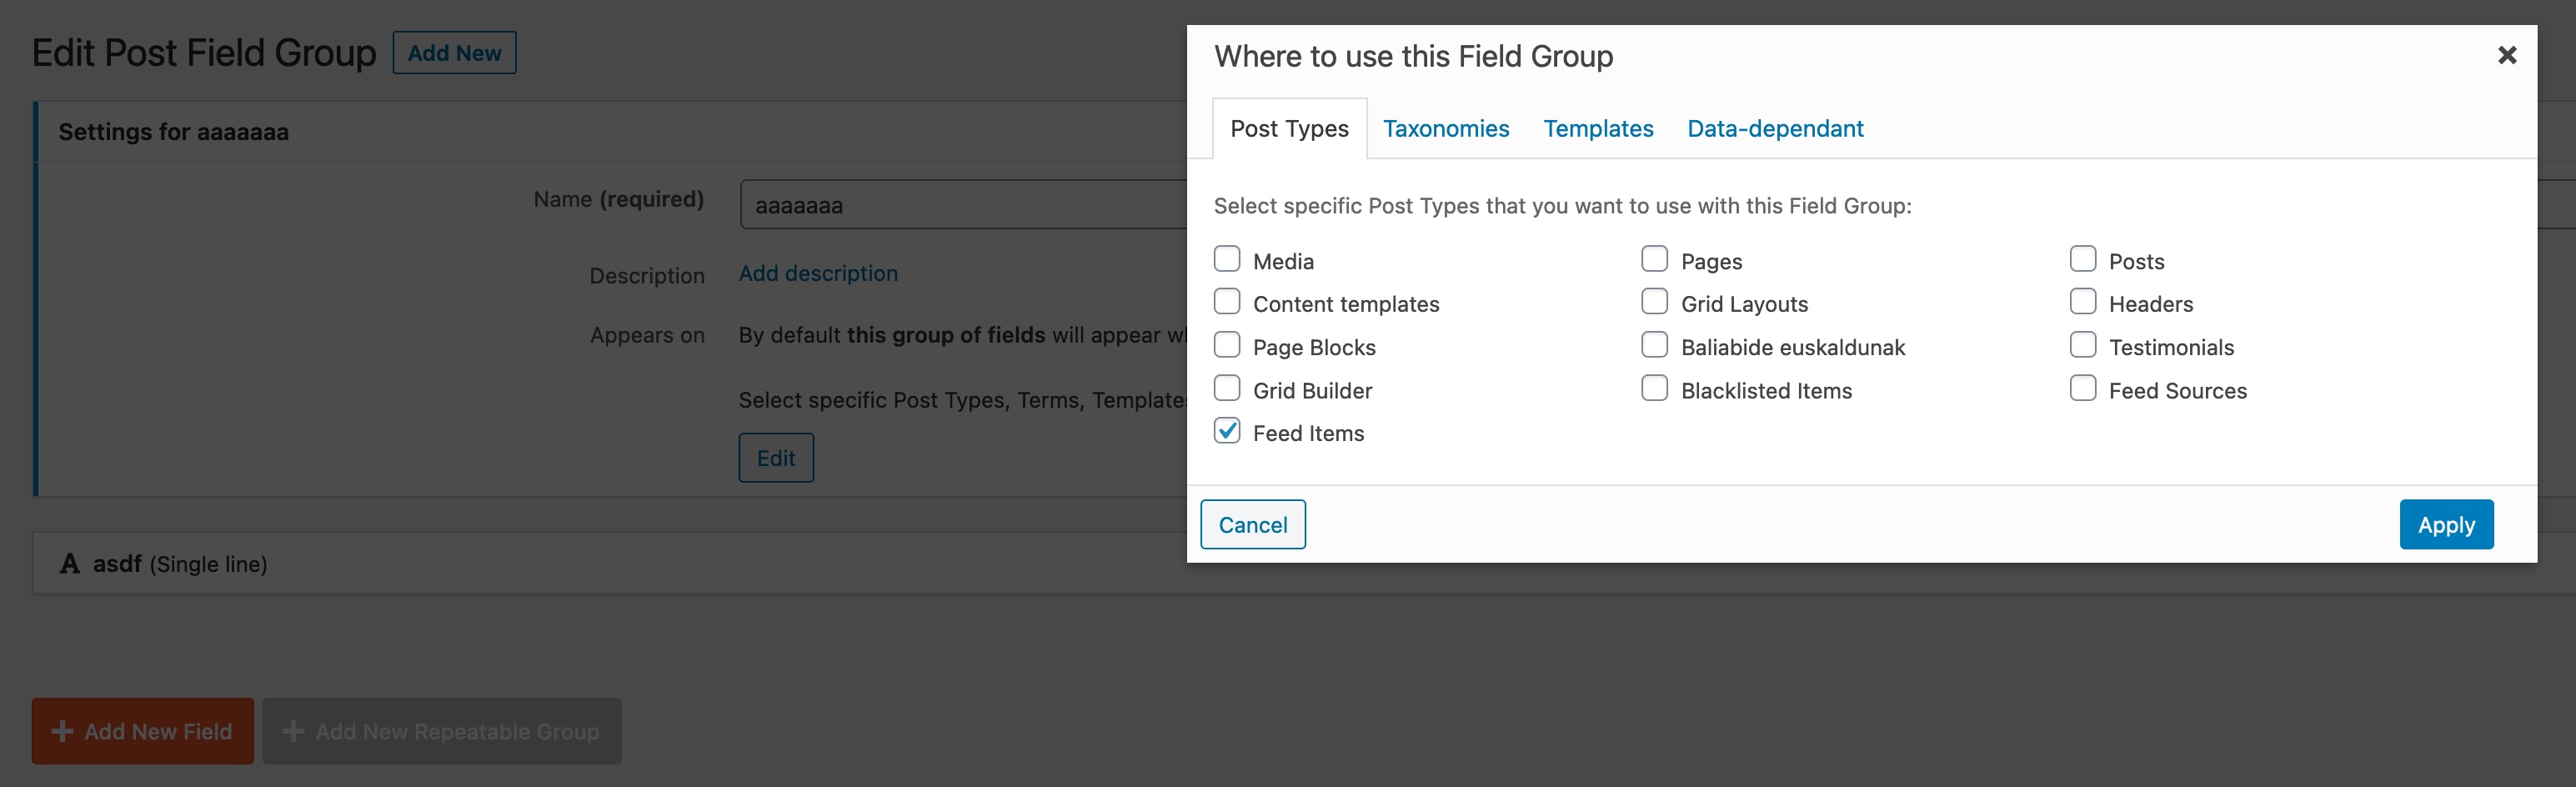
Task: Check the Media post type checkbox
Action: (1227, 259)
